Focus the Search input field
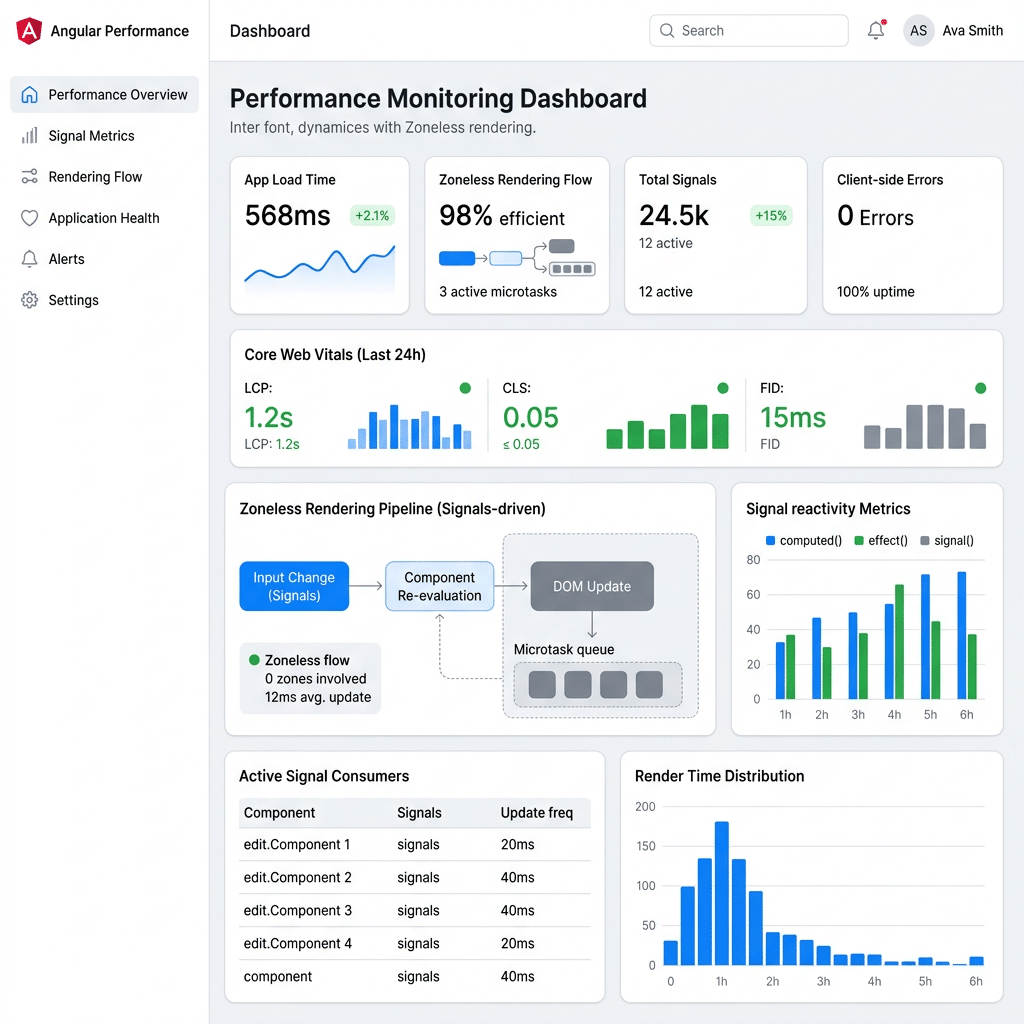1024x1024 pixels. [x=748, y=31]
